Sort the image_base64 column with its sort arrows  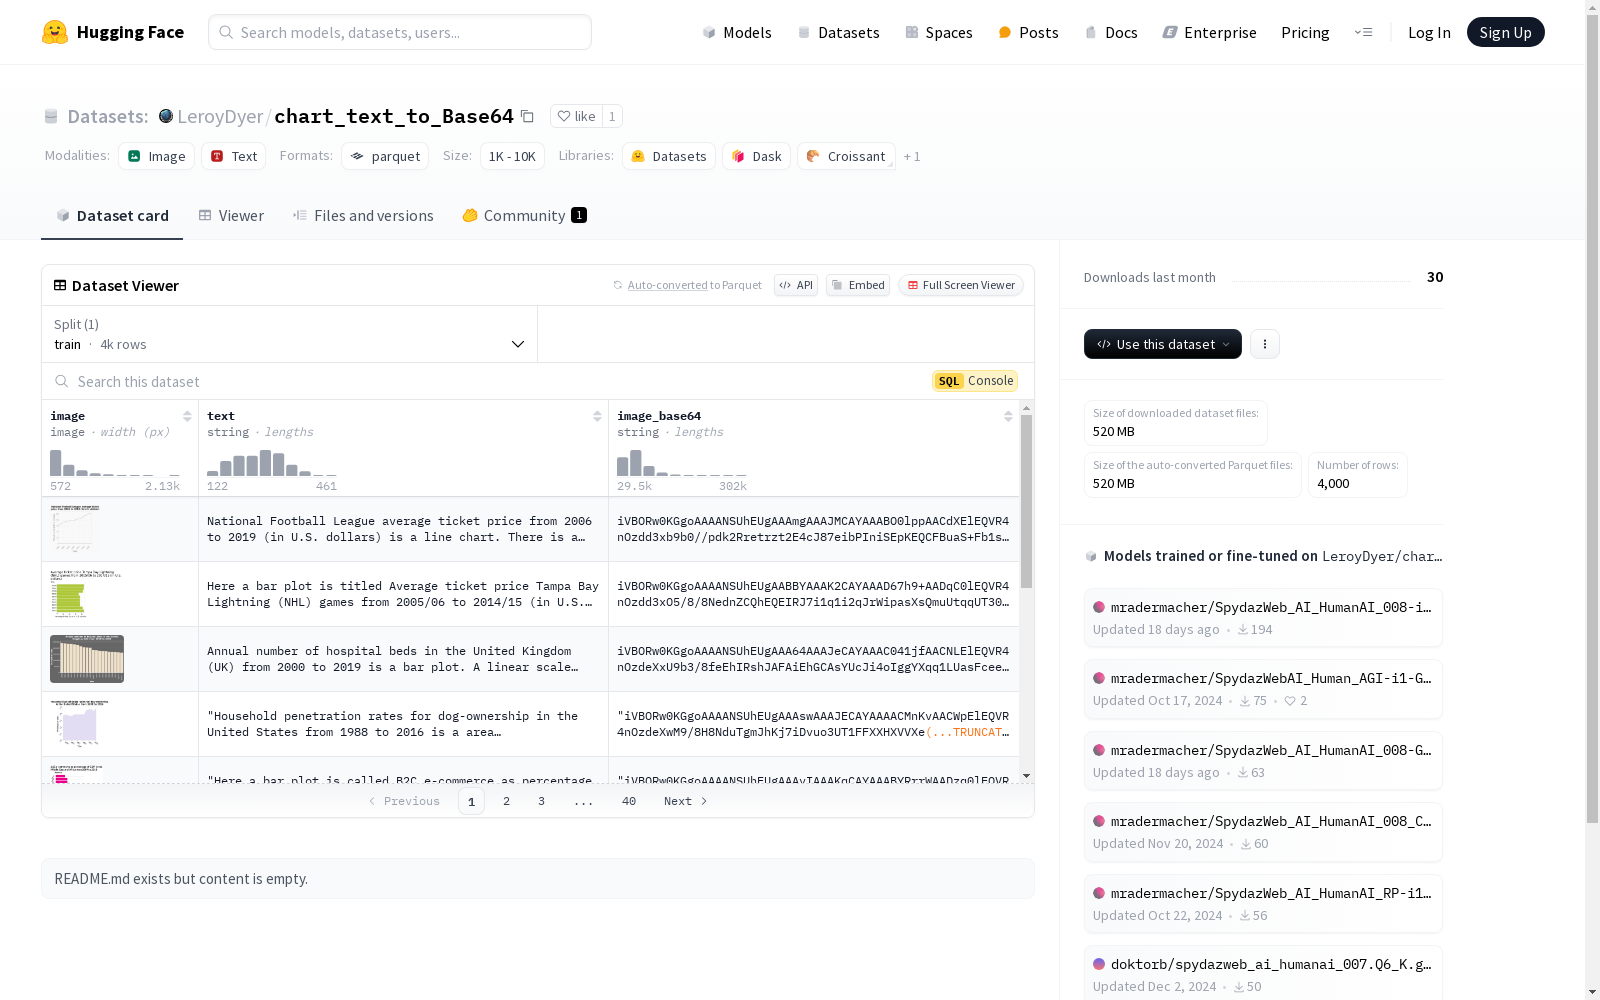coord(1008,416)
